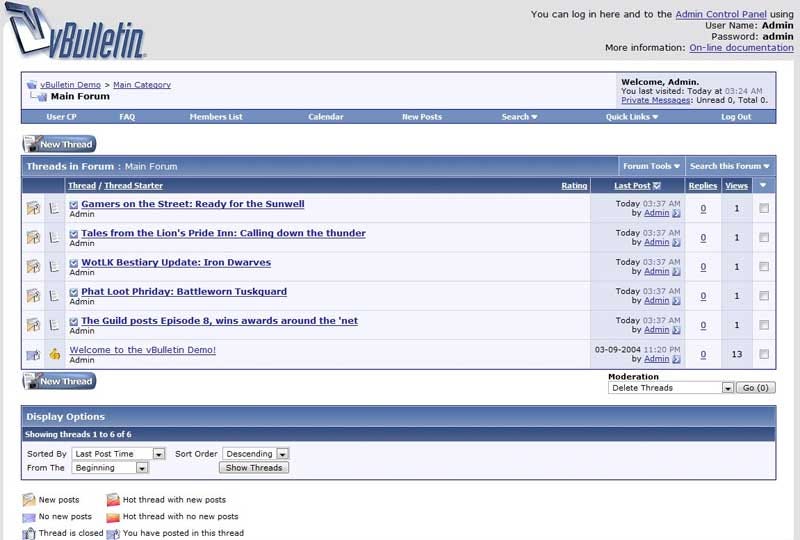The image size is (800, 540).
Task: Click the top New Thread button
Action: tap(59, 144)
